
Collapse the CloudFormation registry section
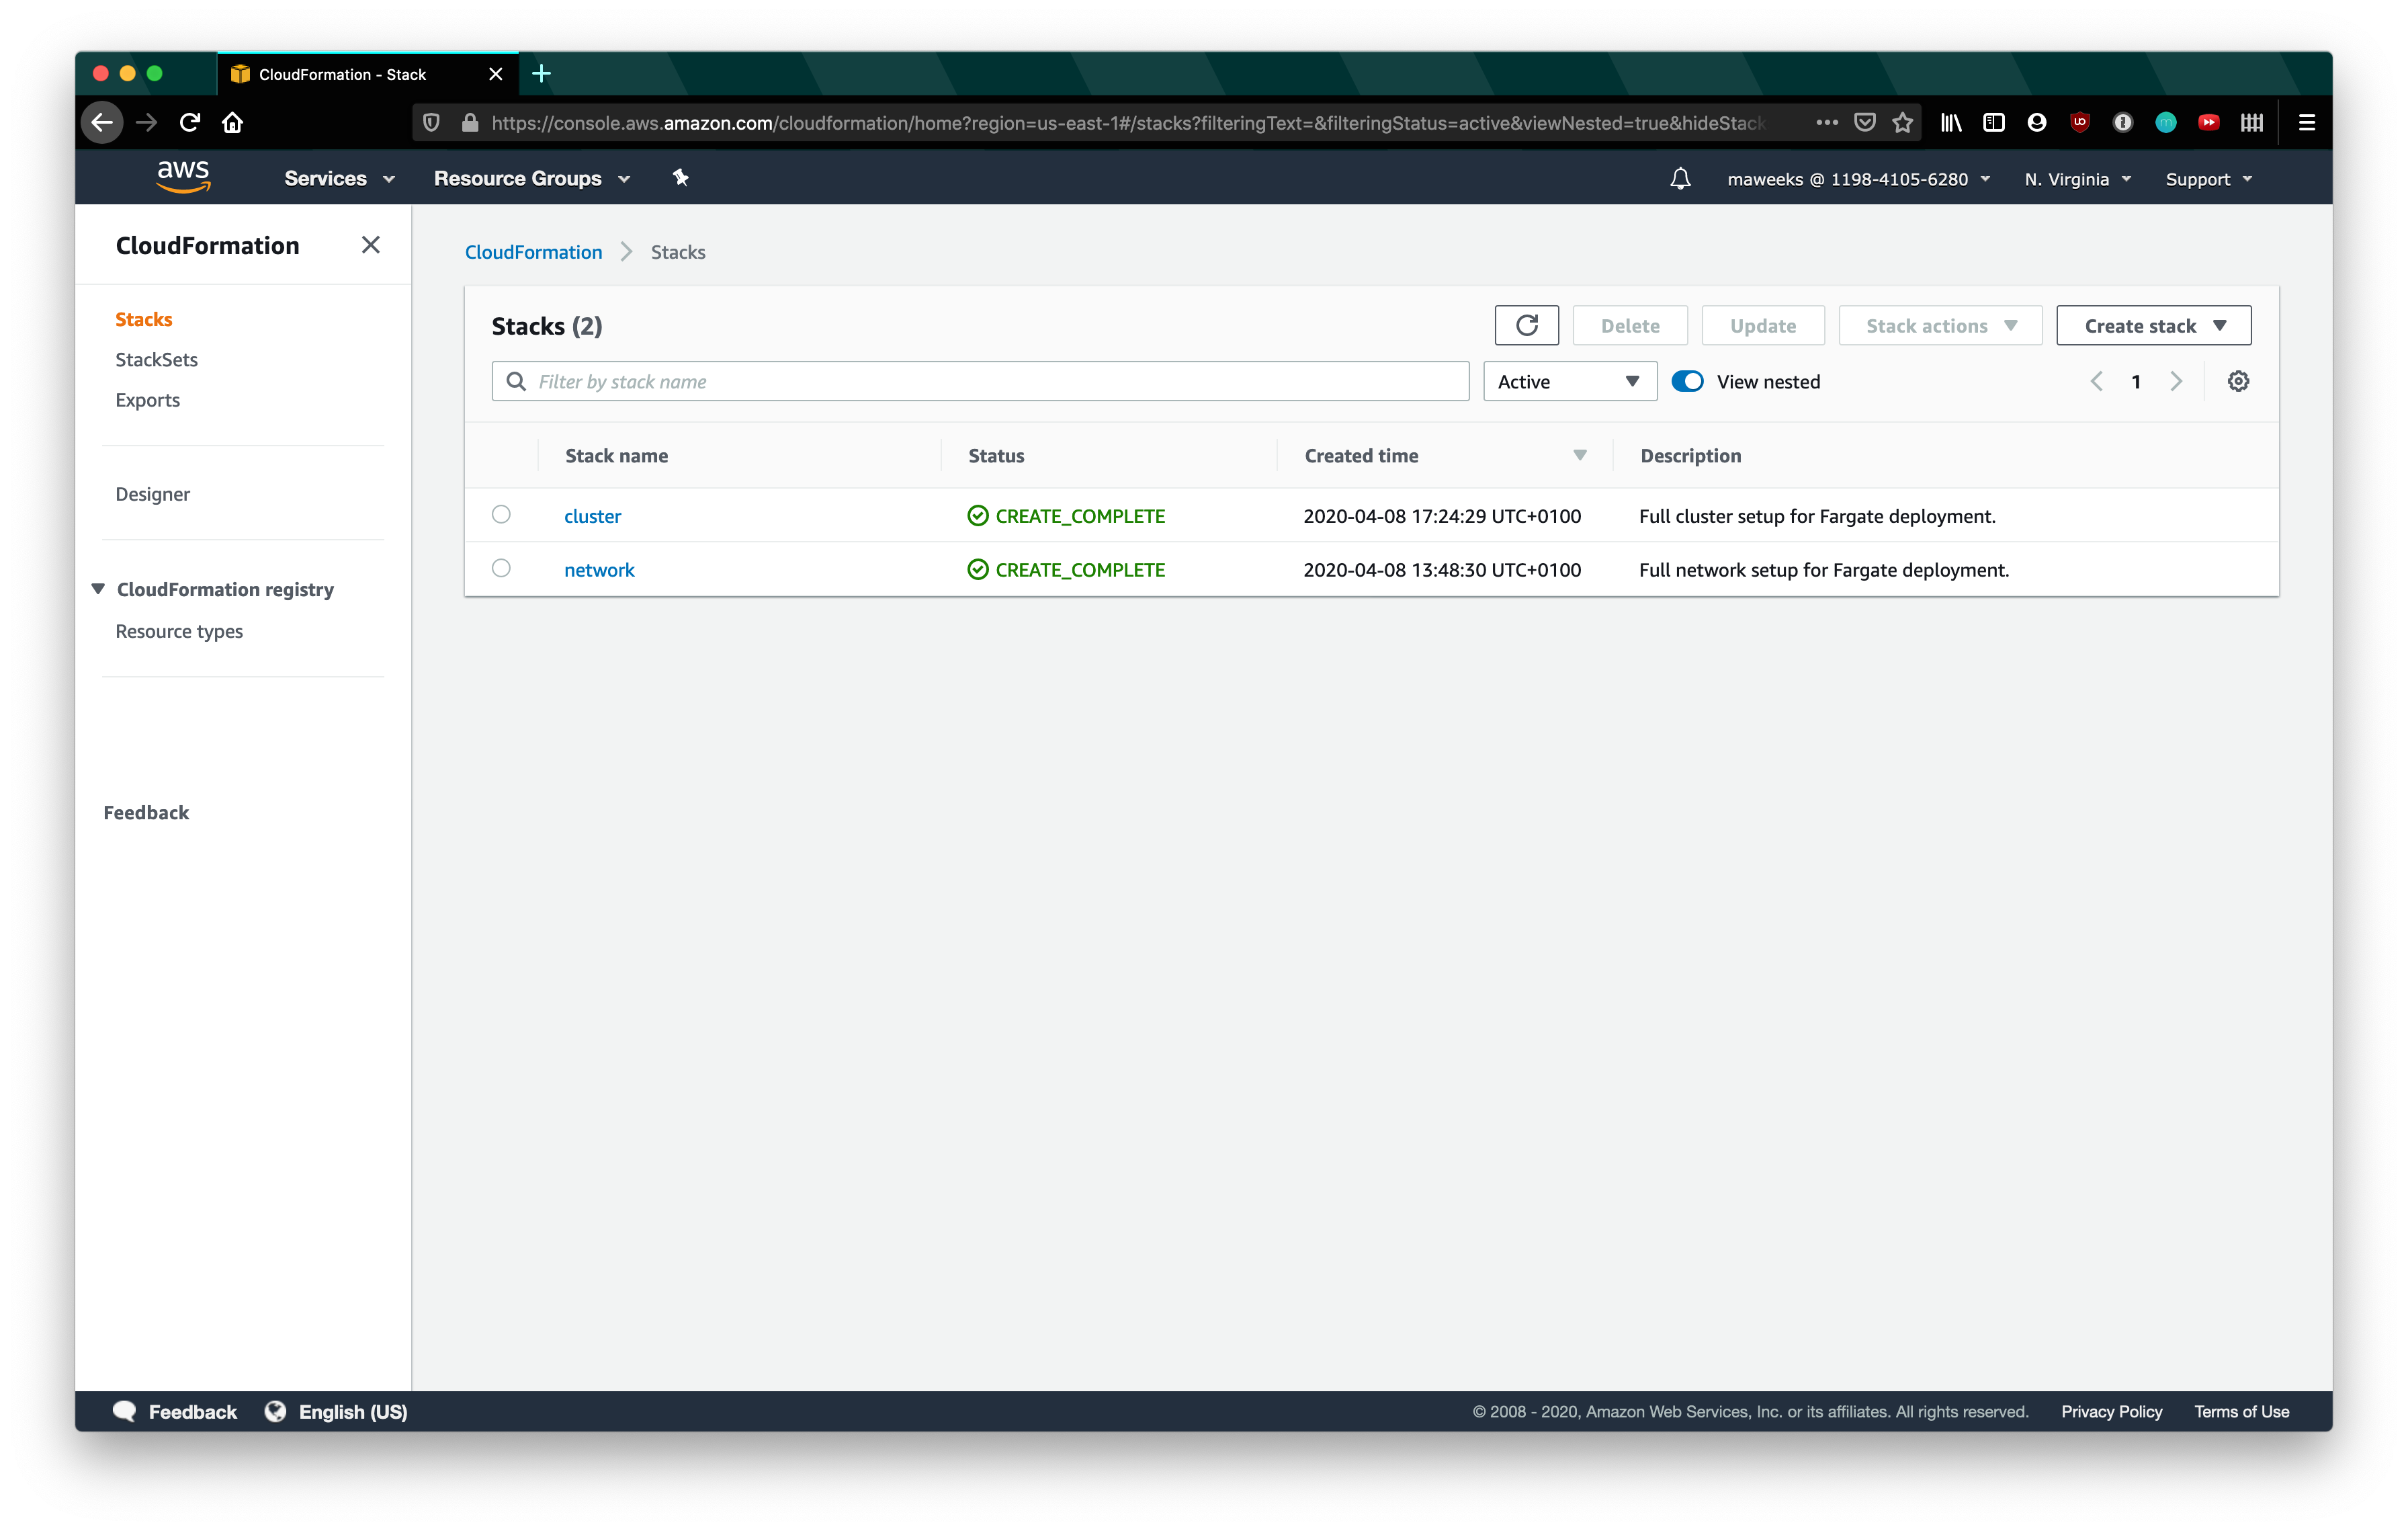[98, 589]
